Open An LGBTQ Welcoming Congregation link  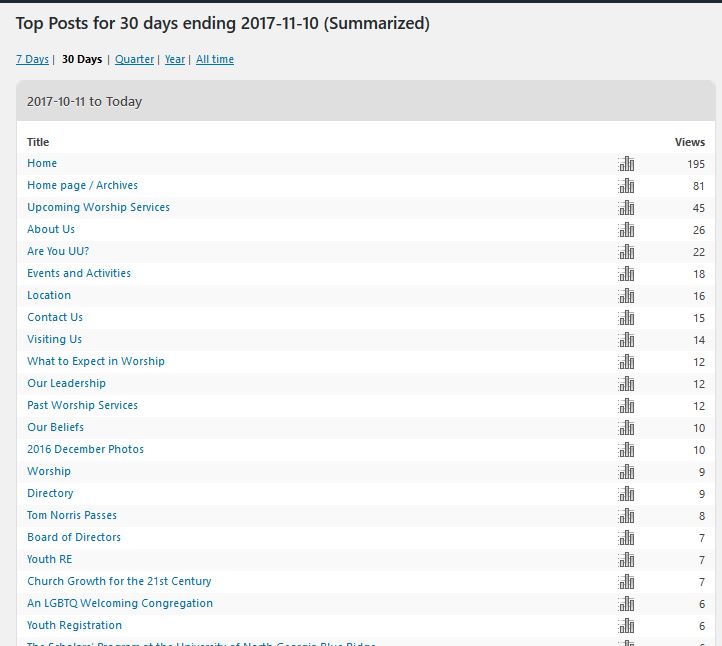[x=120, y=604]
